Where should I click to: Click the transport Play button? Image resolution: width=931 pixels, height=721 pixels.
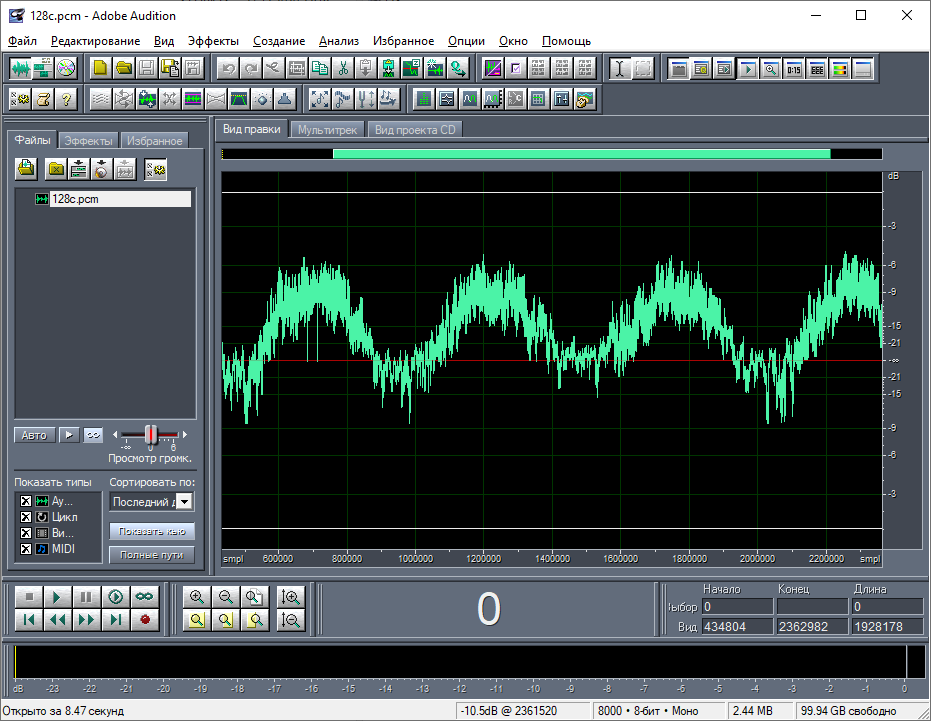[57, 597]
